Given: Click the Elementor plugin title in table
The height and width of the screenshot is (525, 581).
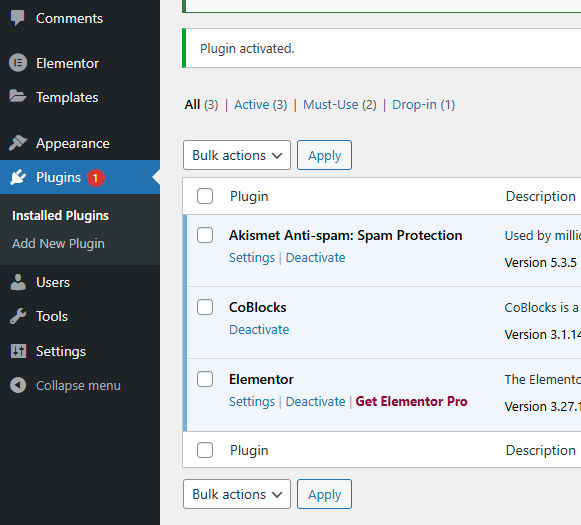Looking at the screenshot, I should point(261,379).
